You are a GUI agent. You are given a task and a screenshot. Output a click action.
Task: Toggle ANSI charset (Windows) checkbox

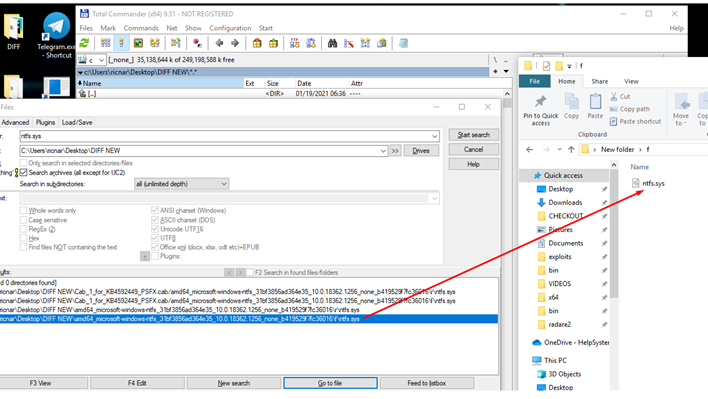pyautogui.click(x=155, y=210)
